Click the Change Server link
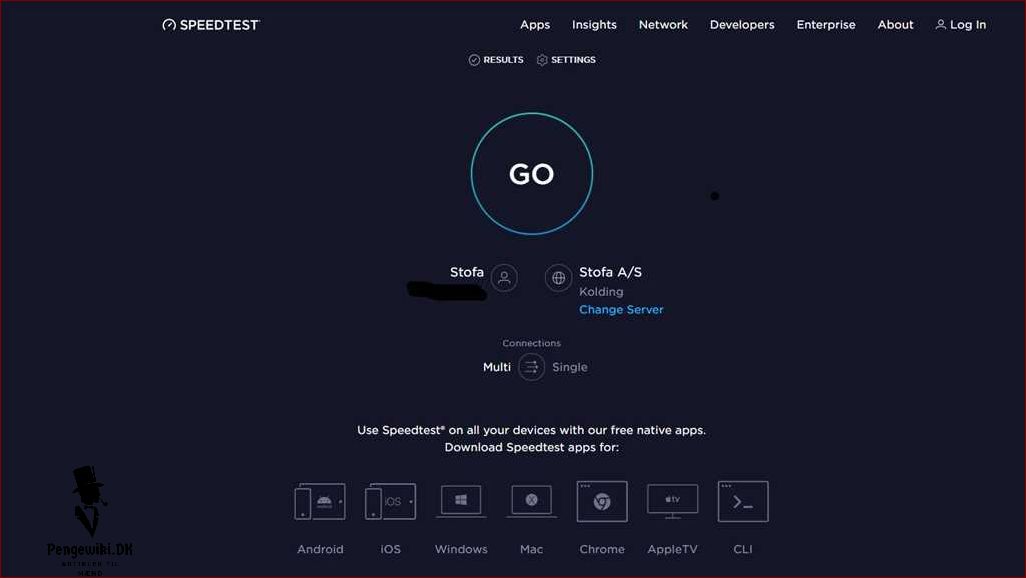 (x=621, y=309)
